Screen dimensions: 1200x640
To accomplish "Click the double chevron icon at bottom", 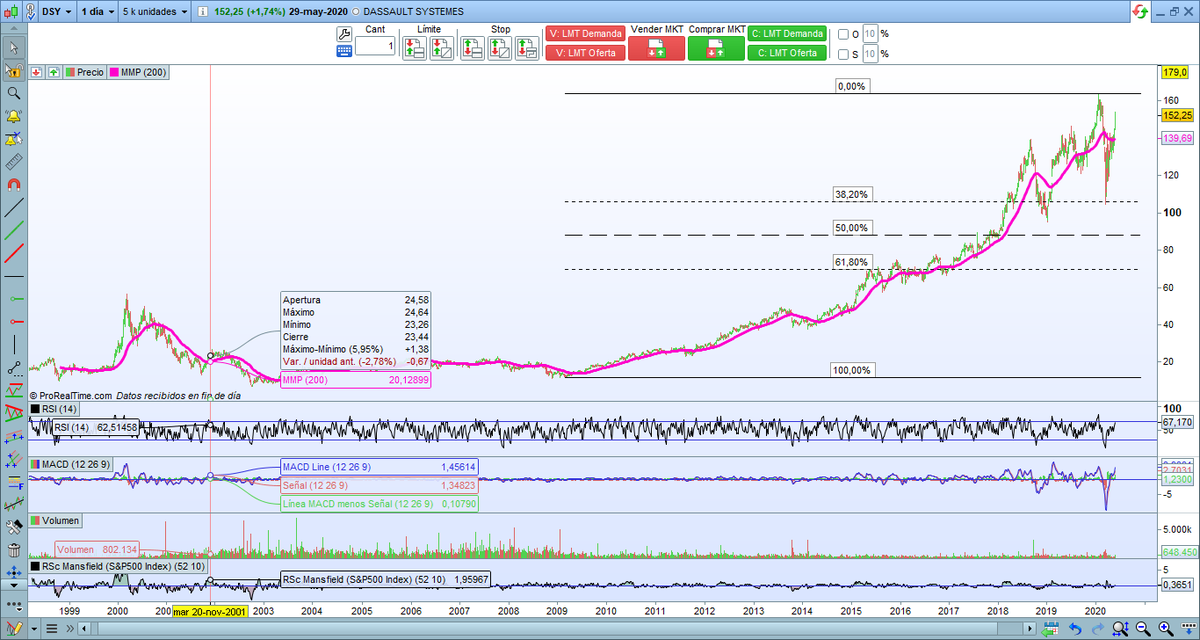I will (70, 629).
